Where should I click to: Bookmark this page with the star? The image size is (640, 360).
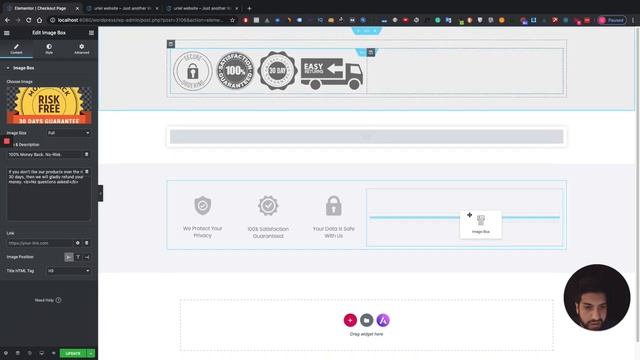click(232, 20)
